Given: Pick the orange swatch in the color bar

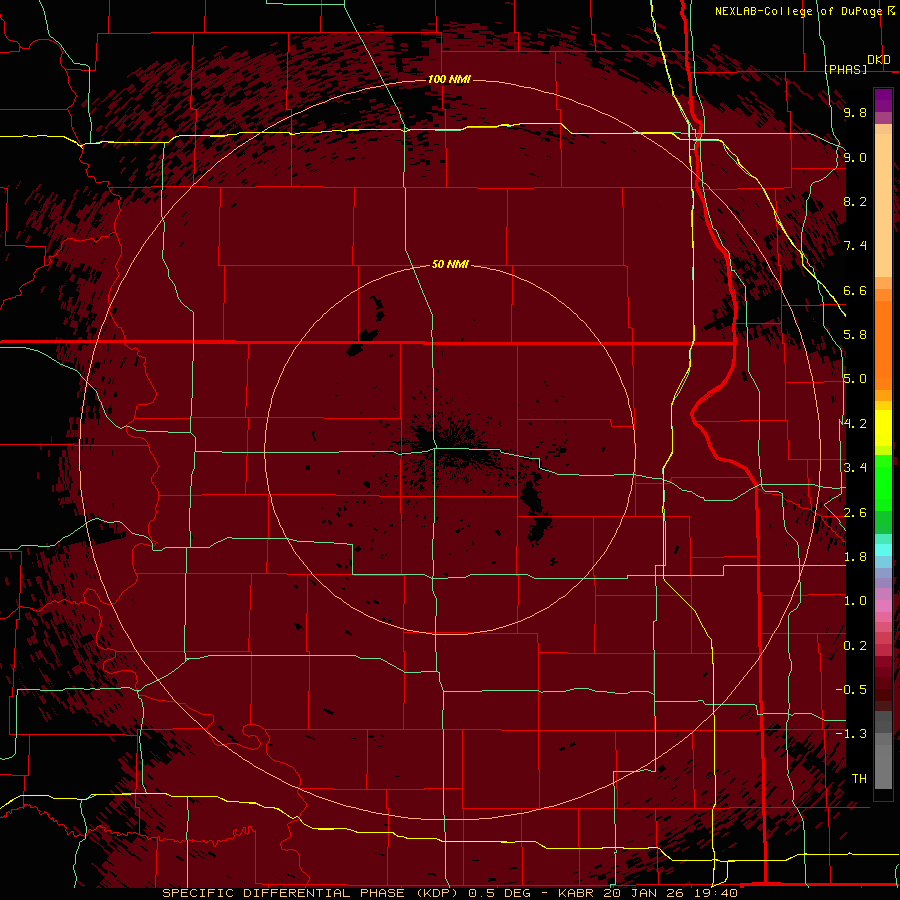Looking at the screenshot, I should 883,344.
